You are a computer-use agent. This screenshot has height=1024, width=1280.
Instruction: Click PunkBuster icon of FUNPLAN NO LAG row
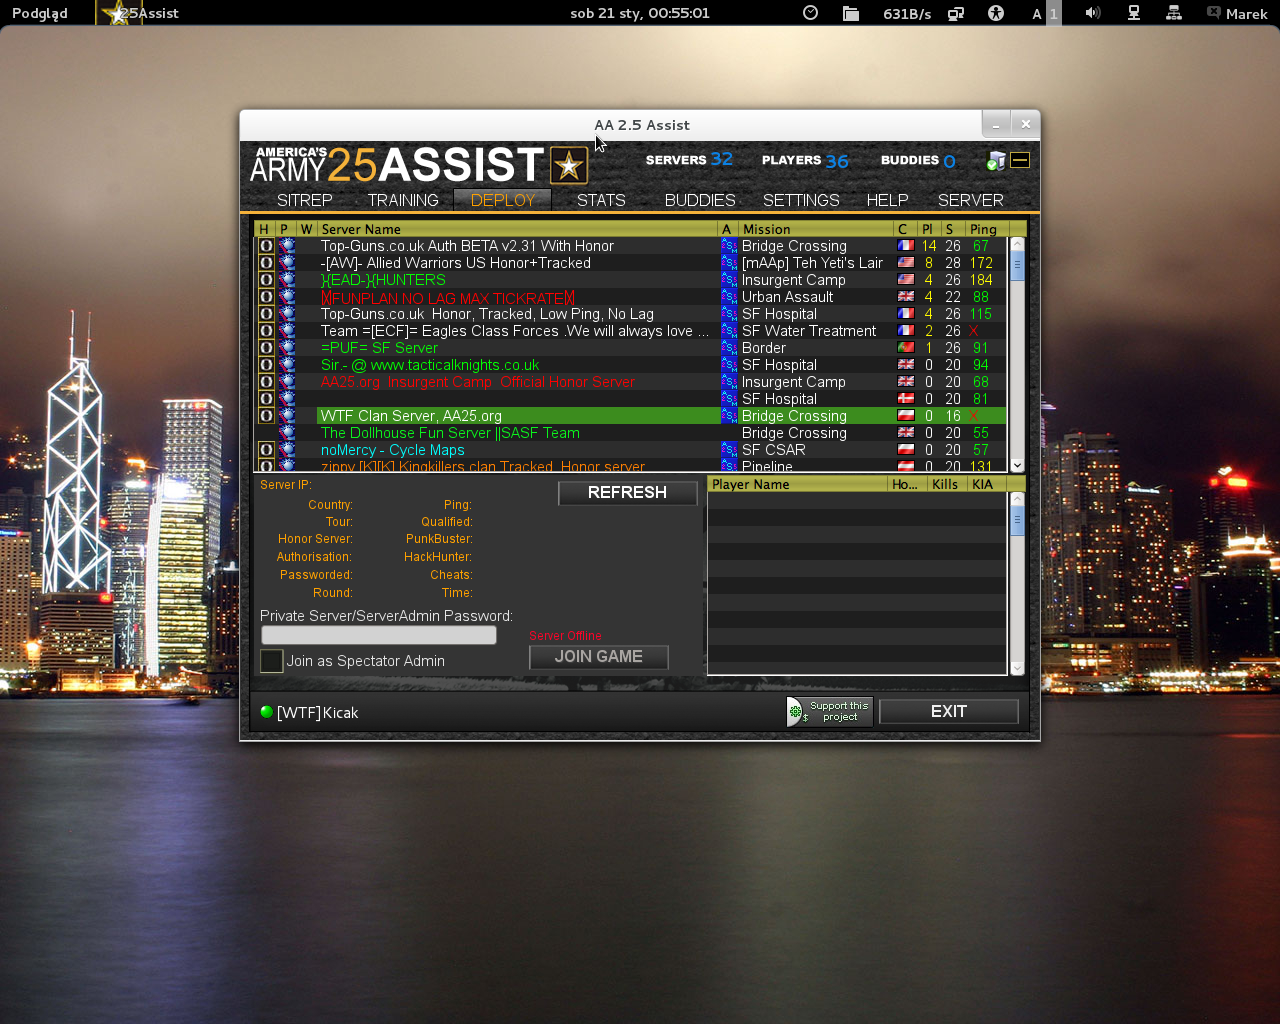287,297
